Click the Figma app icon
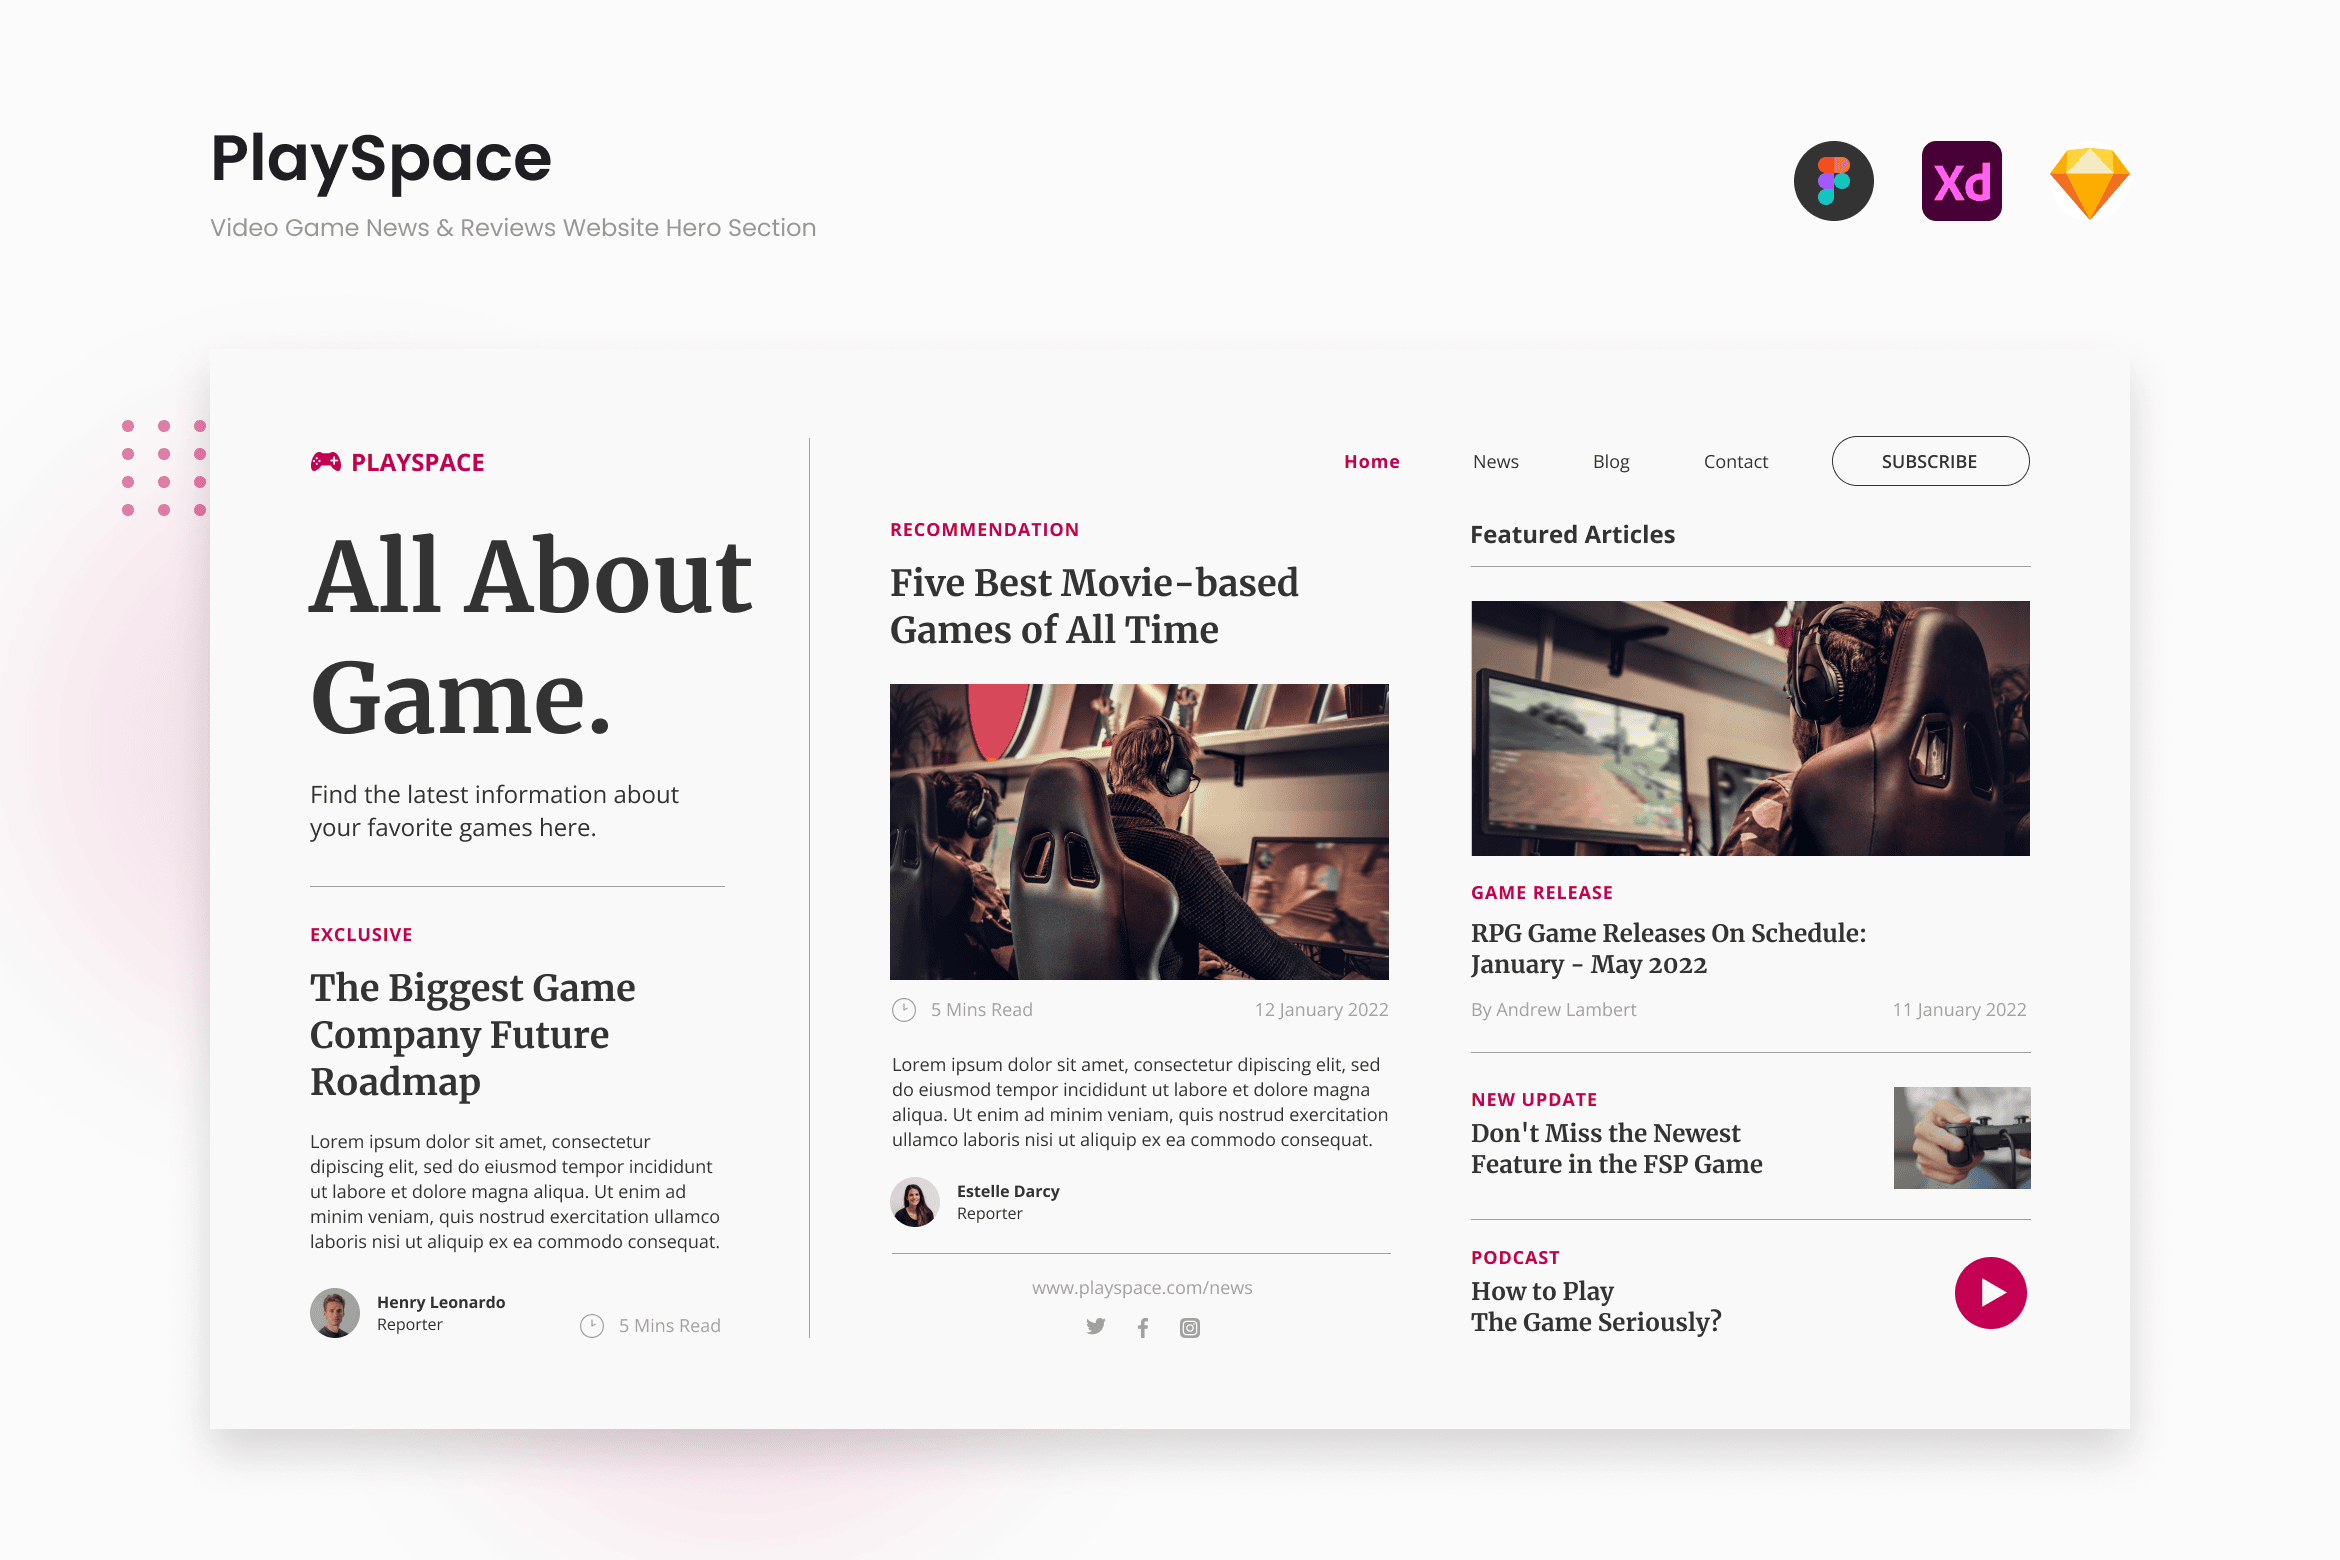 (x=1833, y=181)
